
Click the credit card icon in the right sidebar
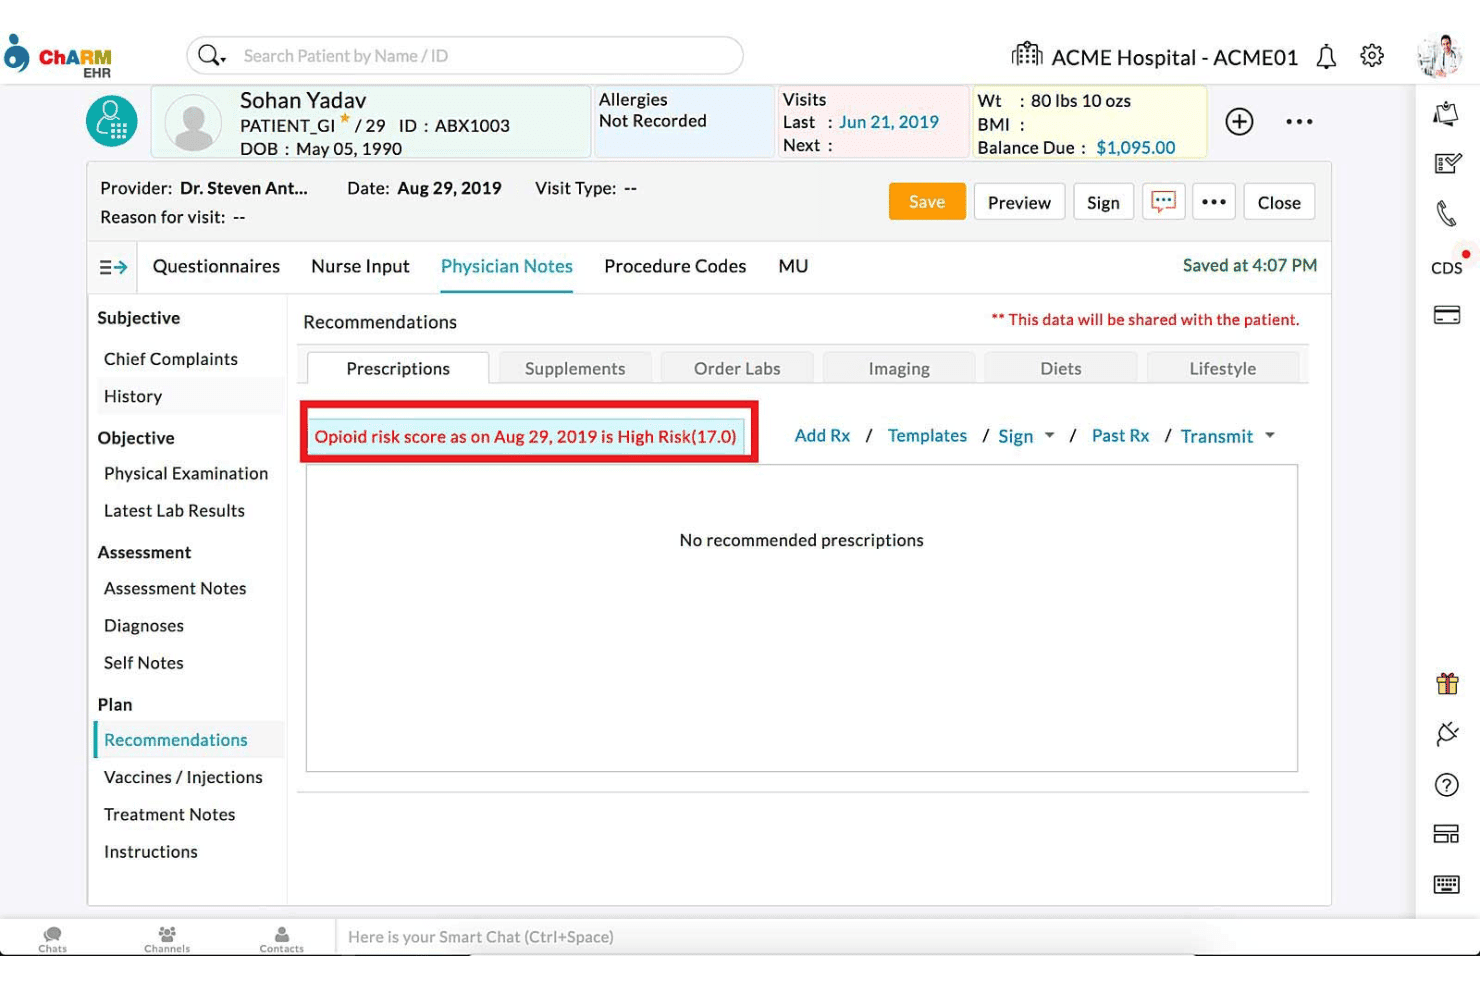coord(1447,315)
